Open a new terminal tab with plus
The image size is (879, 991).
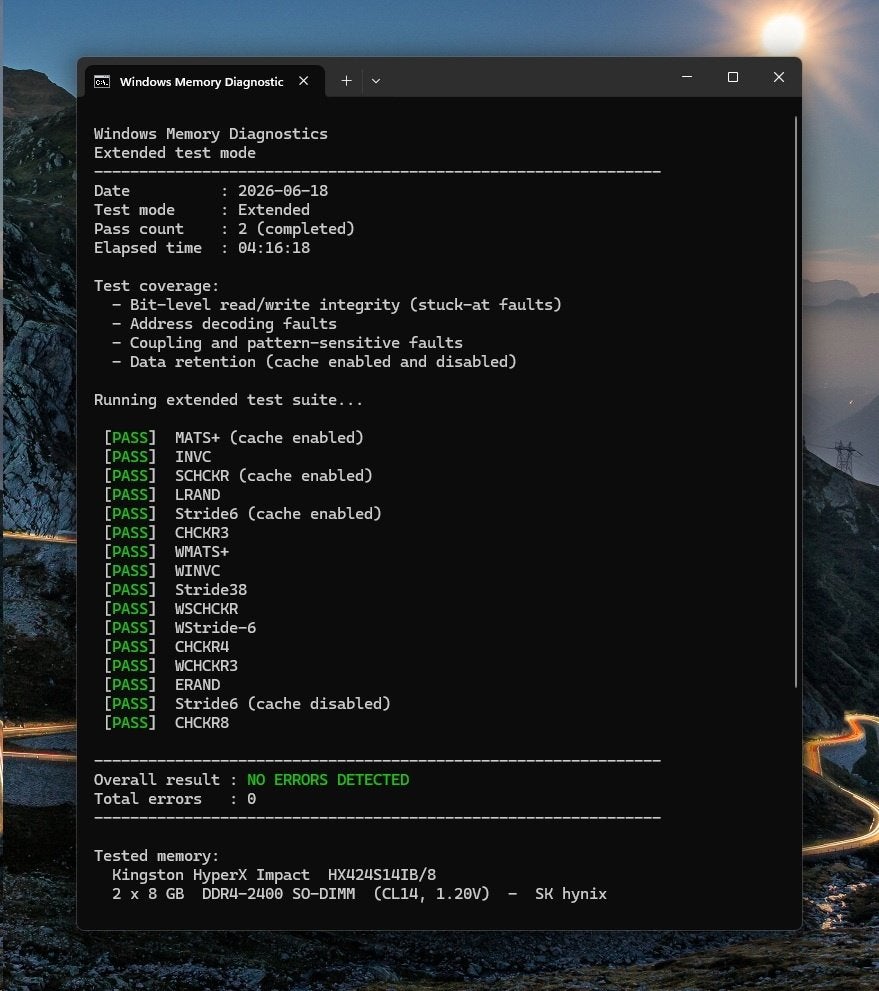click(x=346, y=81)
